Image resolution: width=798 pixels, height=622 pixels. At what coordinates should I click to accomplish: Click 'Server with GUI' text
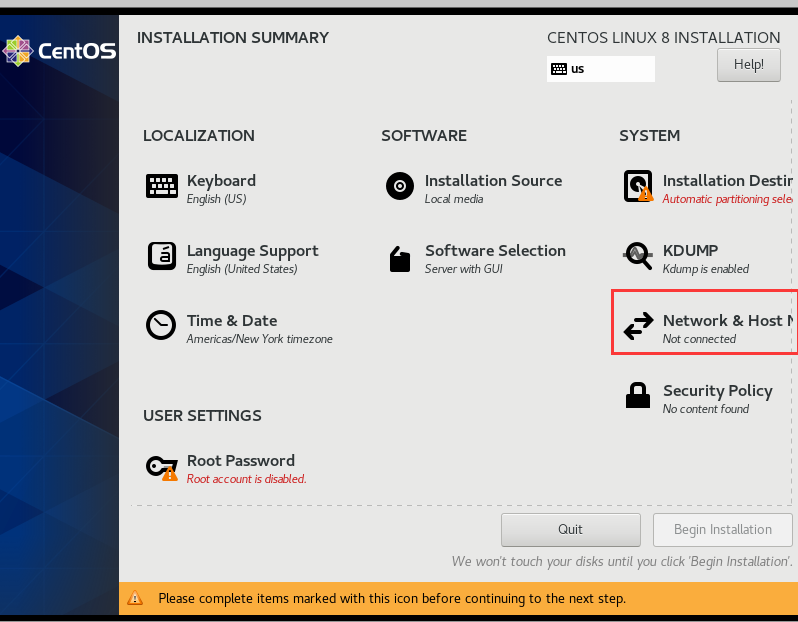(x=464, y=269)
